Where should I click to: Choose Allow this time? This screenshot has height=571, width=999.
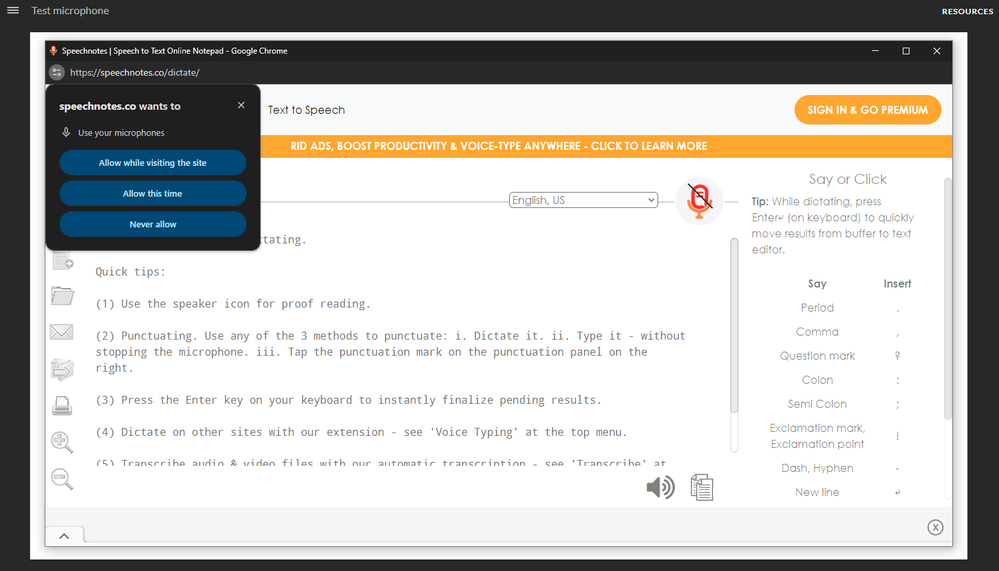pyautogui.click(x=153, y=193)
